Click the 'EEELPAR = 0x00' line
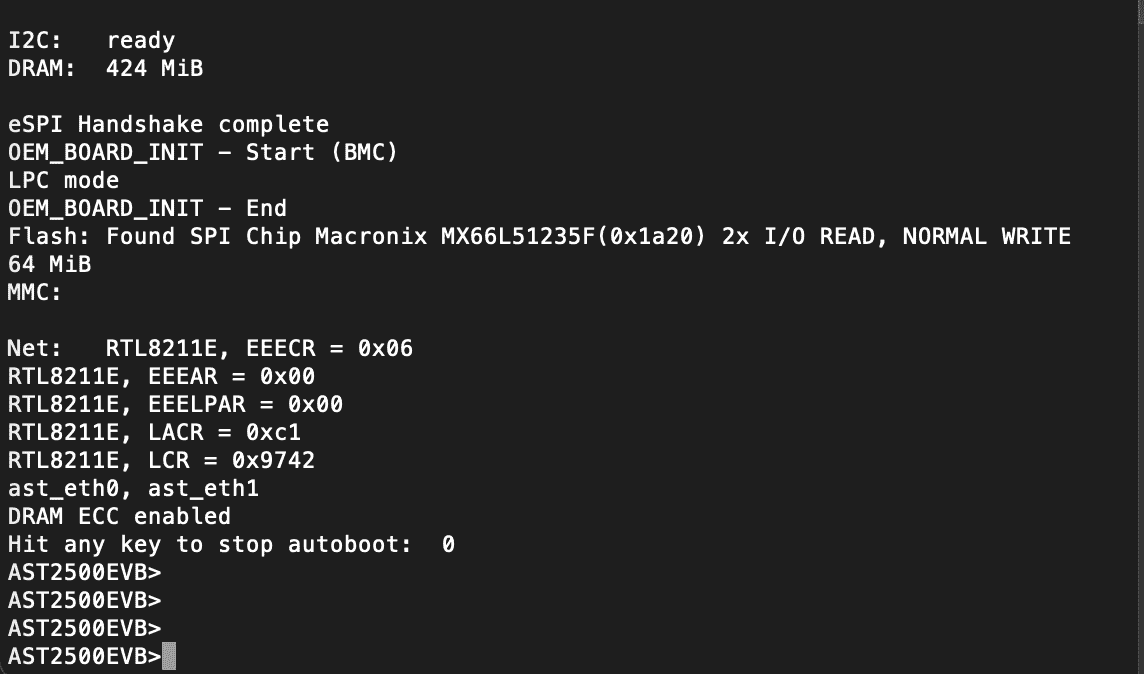The height and width of the screenshot is (674, 1144). click(x=175, y=404)
